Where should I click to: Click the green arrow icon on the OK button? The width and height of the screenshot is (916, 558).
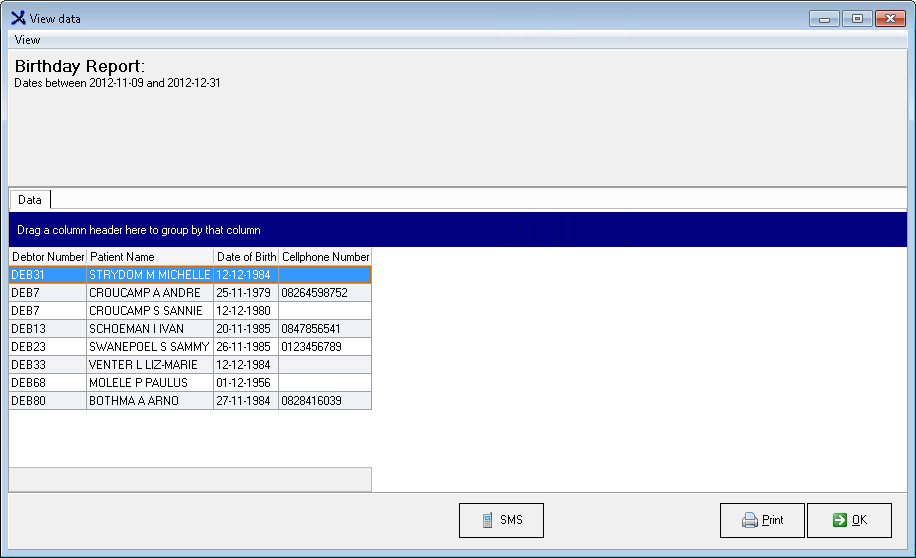point(839,520)
